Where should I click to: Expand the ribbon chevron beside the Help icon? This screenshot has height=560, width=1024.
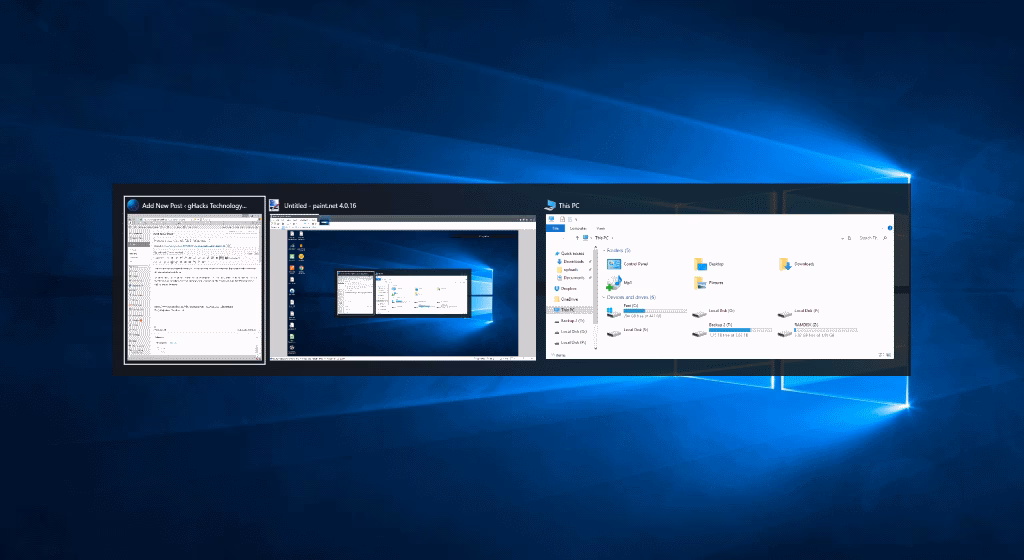click(x=882, y=228)
